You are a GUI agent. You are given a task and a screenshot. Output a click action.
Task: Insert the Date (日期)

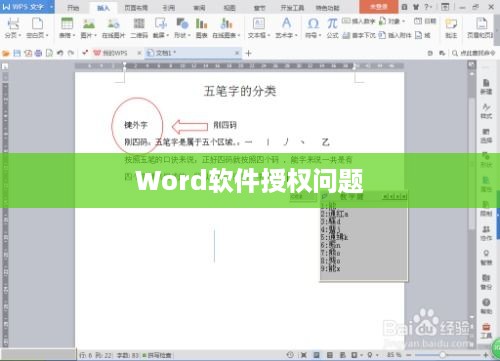[425, 21]
